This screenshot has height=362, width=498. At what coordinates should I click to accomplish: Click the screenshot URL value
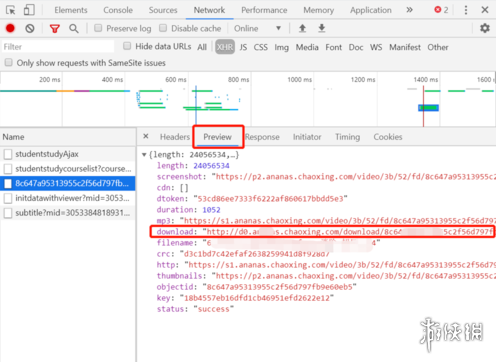(x=354, y=177)
